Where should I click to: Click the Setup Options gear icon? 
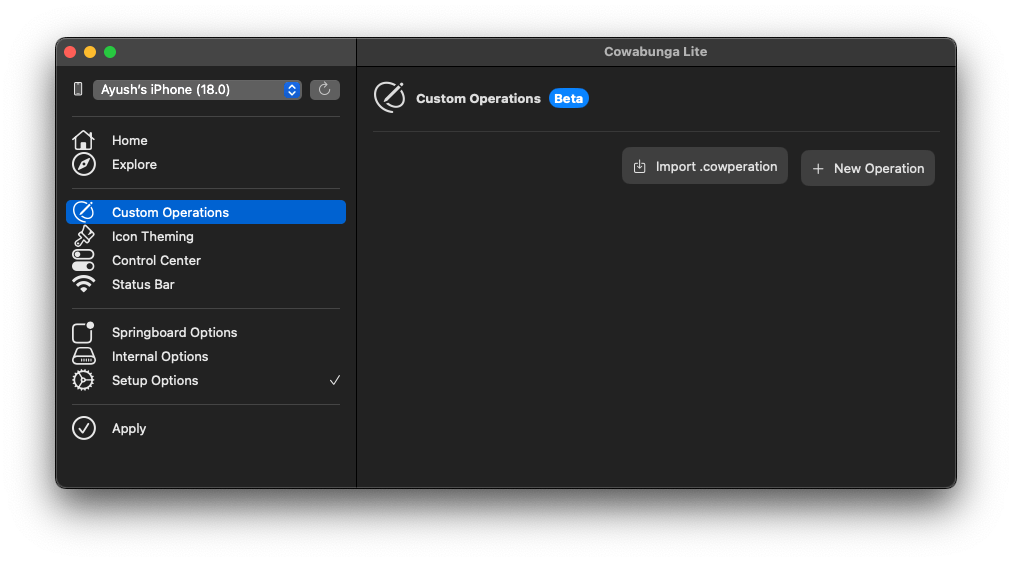pos(83,380)
